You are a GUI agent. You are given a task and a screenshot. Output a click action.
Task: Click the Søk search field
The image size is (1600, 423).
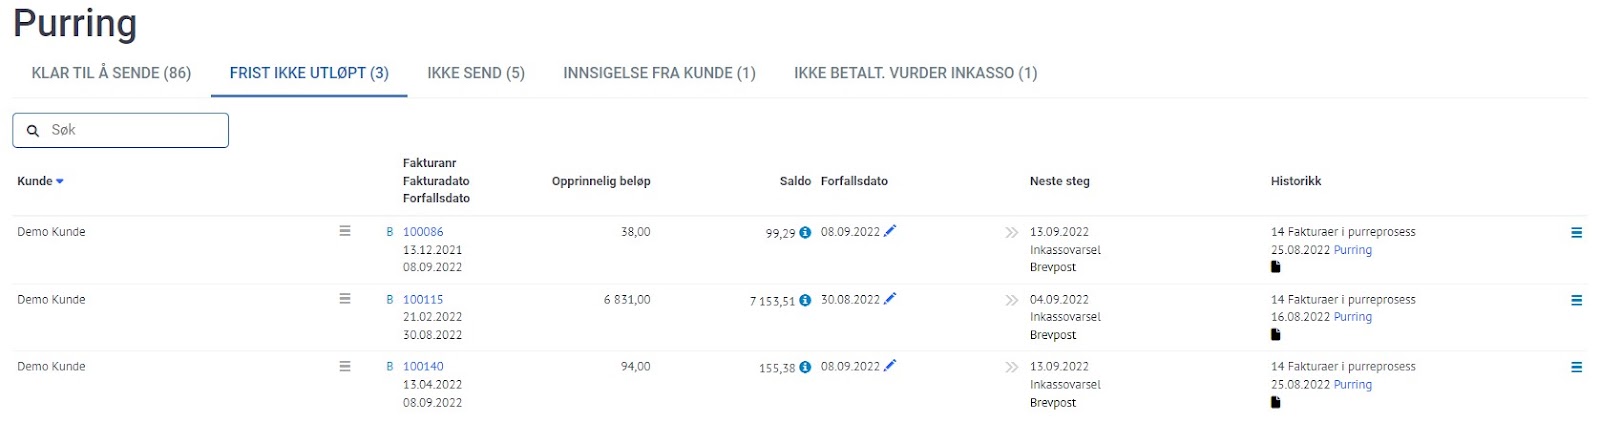[121, 130]
